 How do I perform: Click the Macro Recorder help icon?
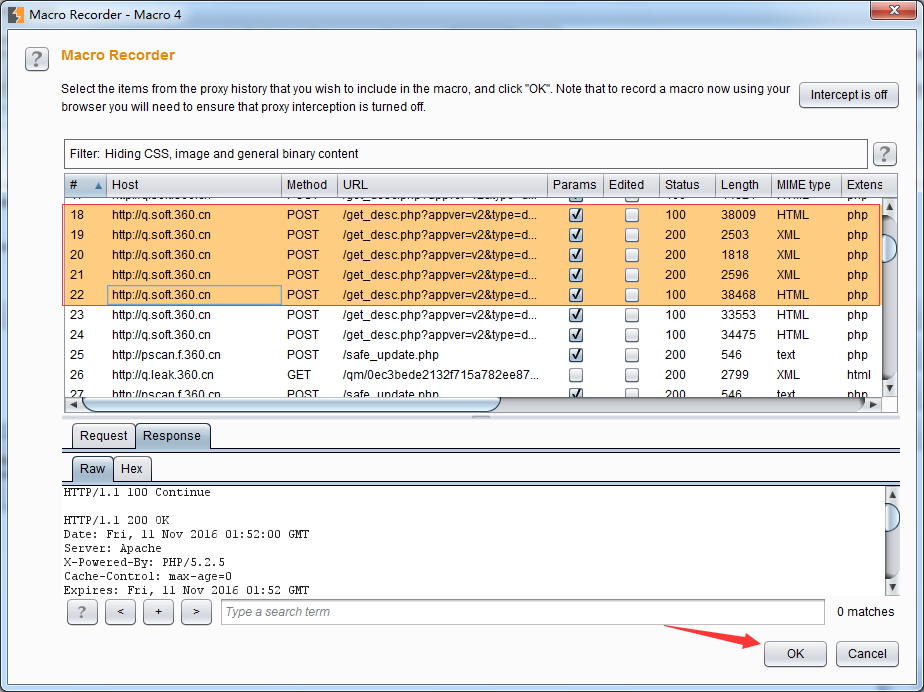pyautogui.click(x=37, y=59)
